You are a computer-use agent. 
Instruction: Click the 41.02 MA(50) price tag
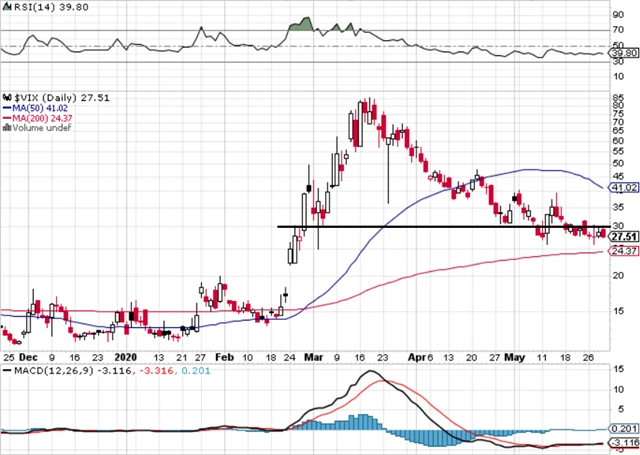click(624, 187)
